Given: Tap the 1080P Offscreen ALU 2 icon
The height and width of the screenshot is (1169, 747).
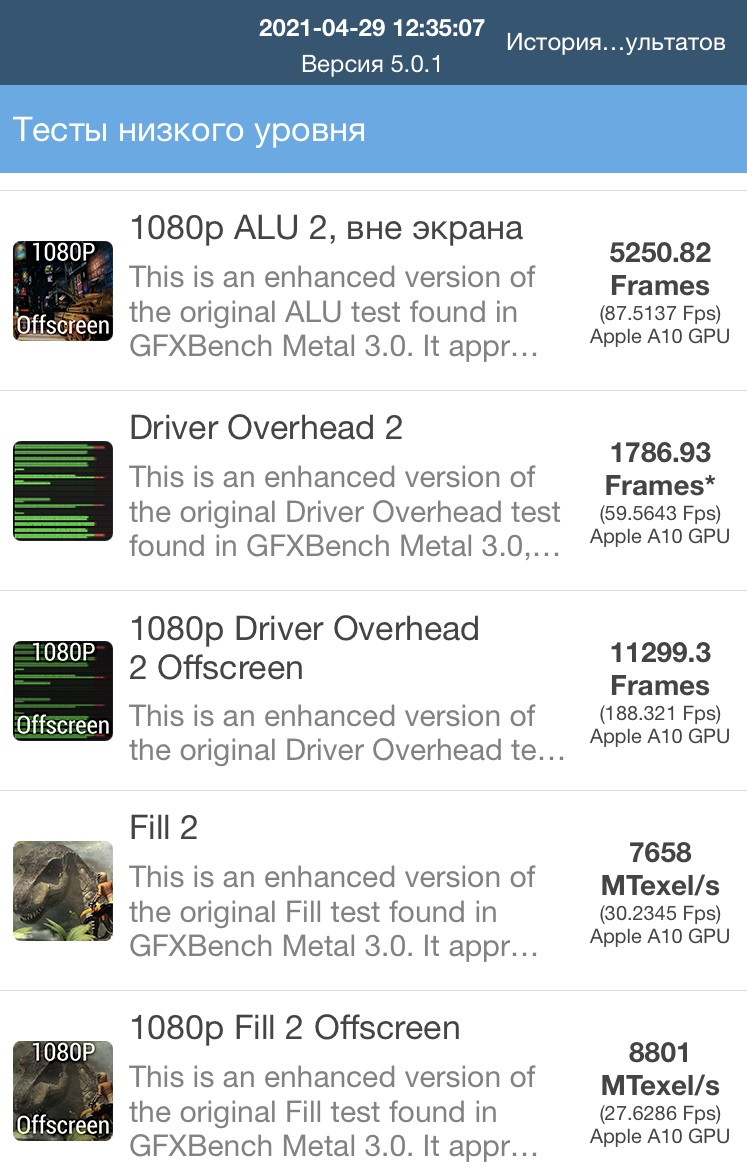Looking at the screenshot, I should coord(63,291).
